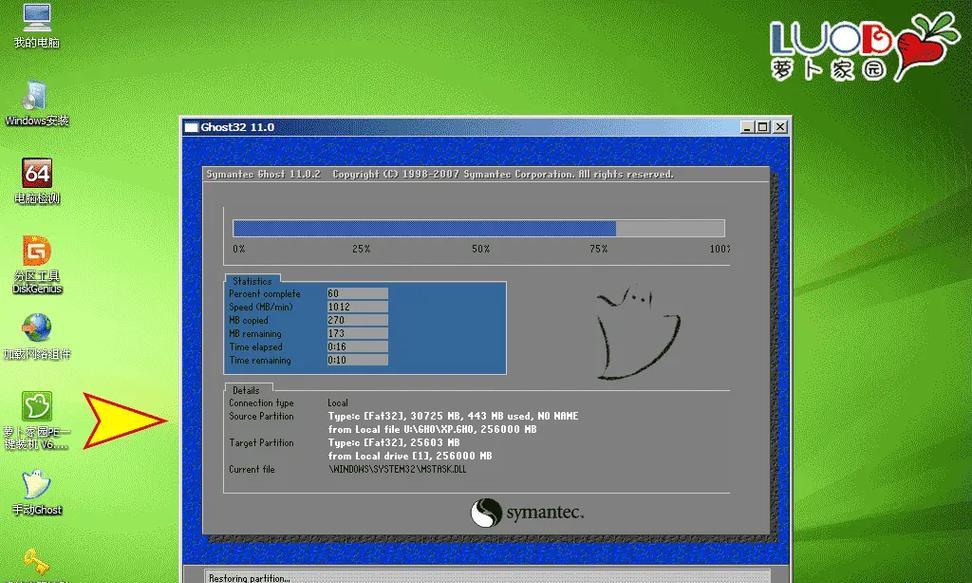The image size is (972, 583).
Task: Click the Symantec Ghost 11.0.2 copyright header
Action: point(440,174)
